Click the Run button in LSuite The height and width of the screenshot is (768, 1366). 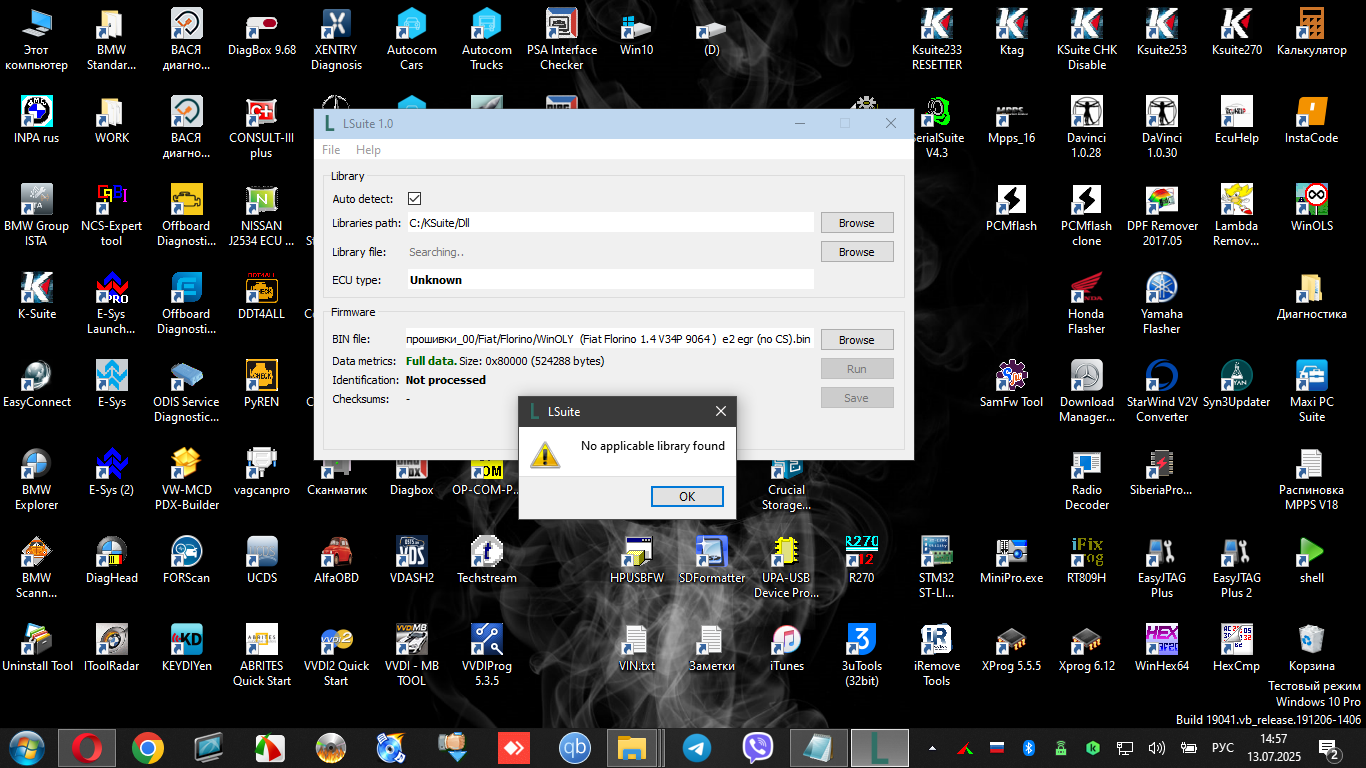(857, 369)
